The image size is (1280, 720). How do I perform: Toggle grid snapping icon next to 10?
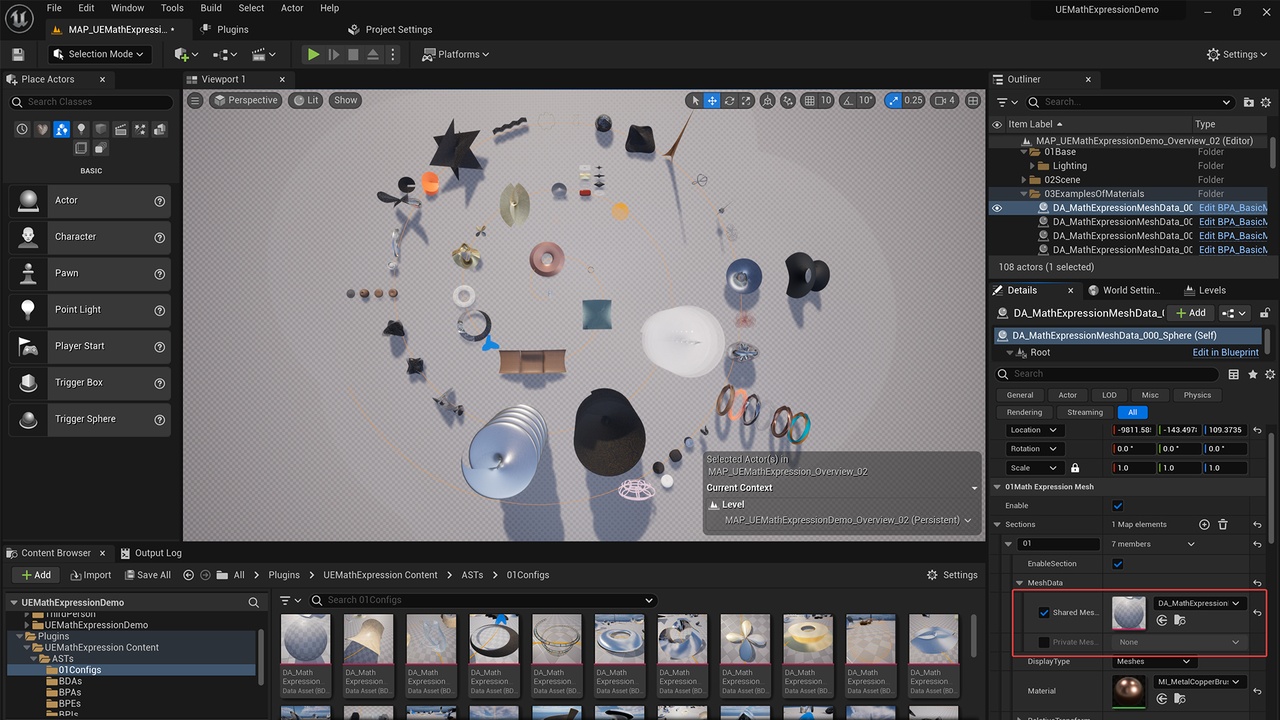[809, 100]
